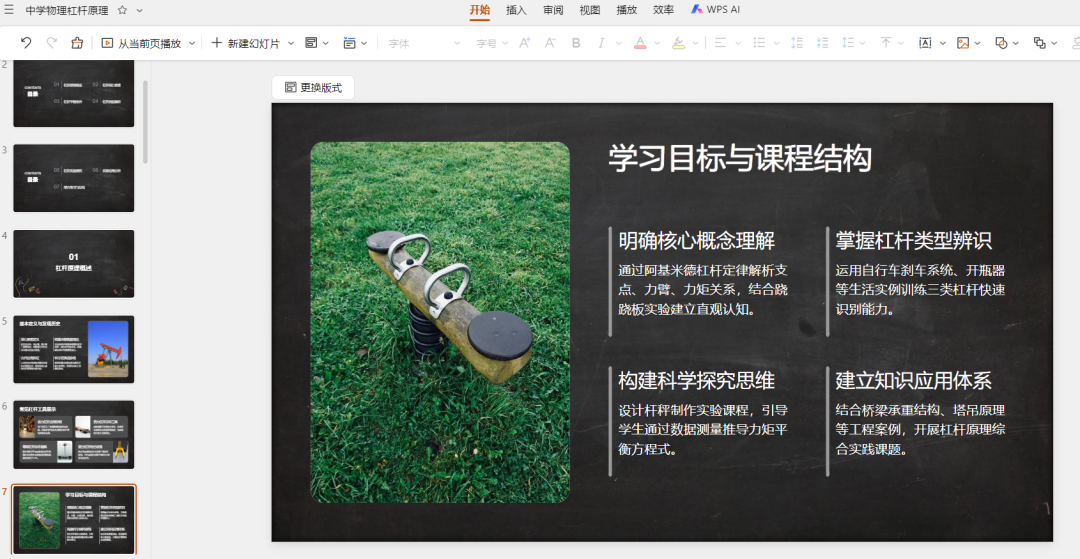Click the slide panel vertical scrollbar
The image size is (1080, 559).
[x=145, y=122]
